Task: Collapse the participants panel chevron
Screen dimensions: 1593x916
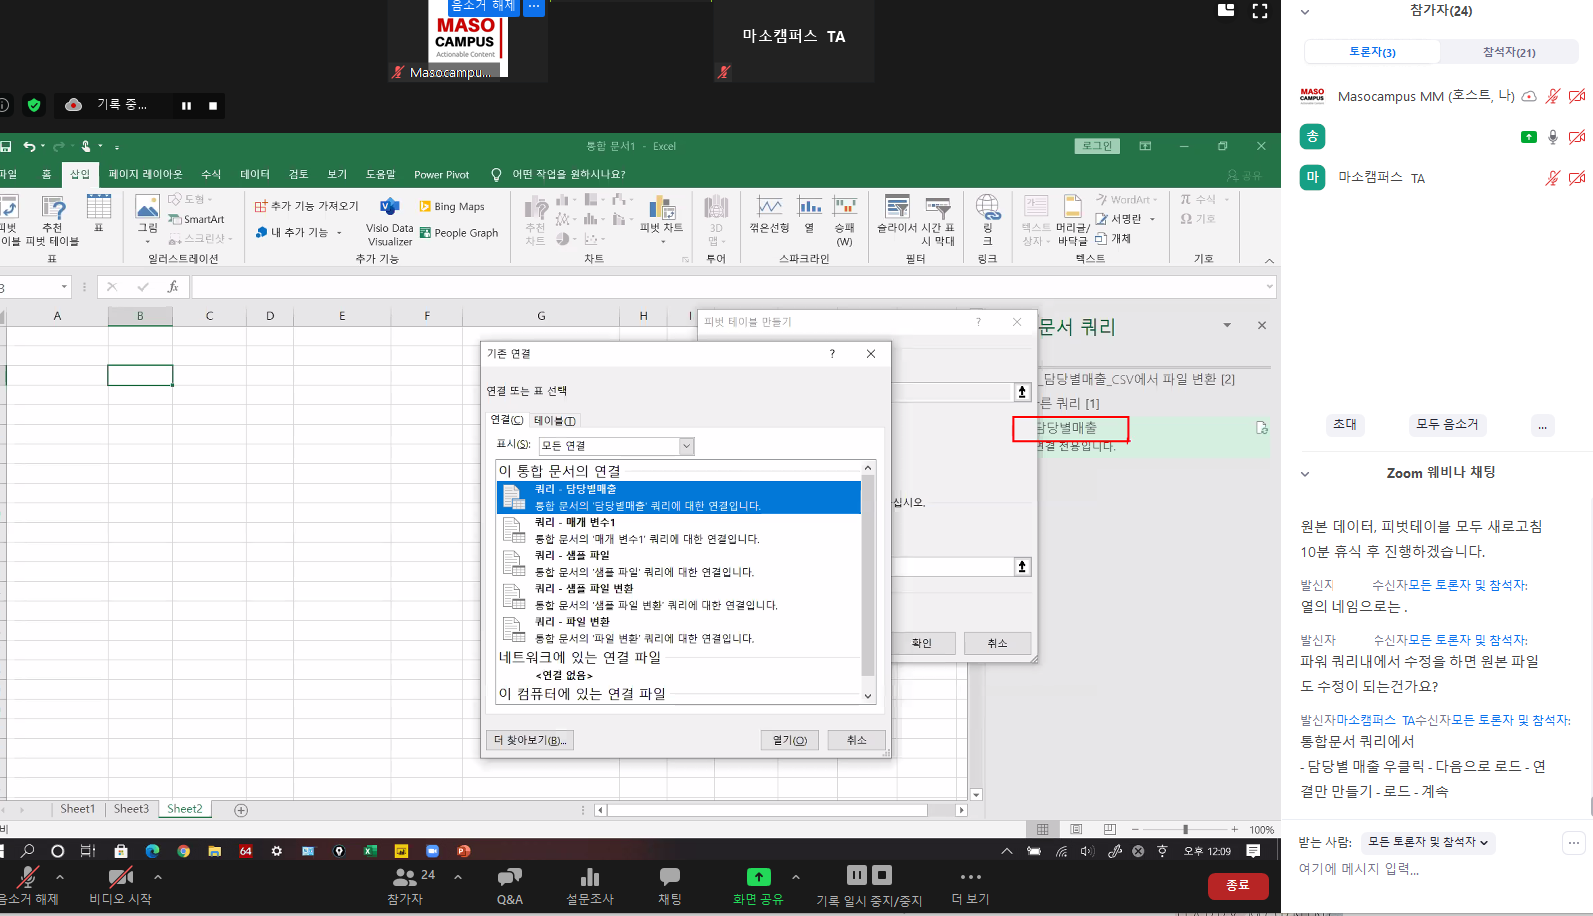Action: click(1304, 12)
